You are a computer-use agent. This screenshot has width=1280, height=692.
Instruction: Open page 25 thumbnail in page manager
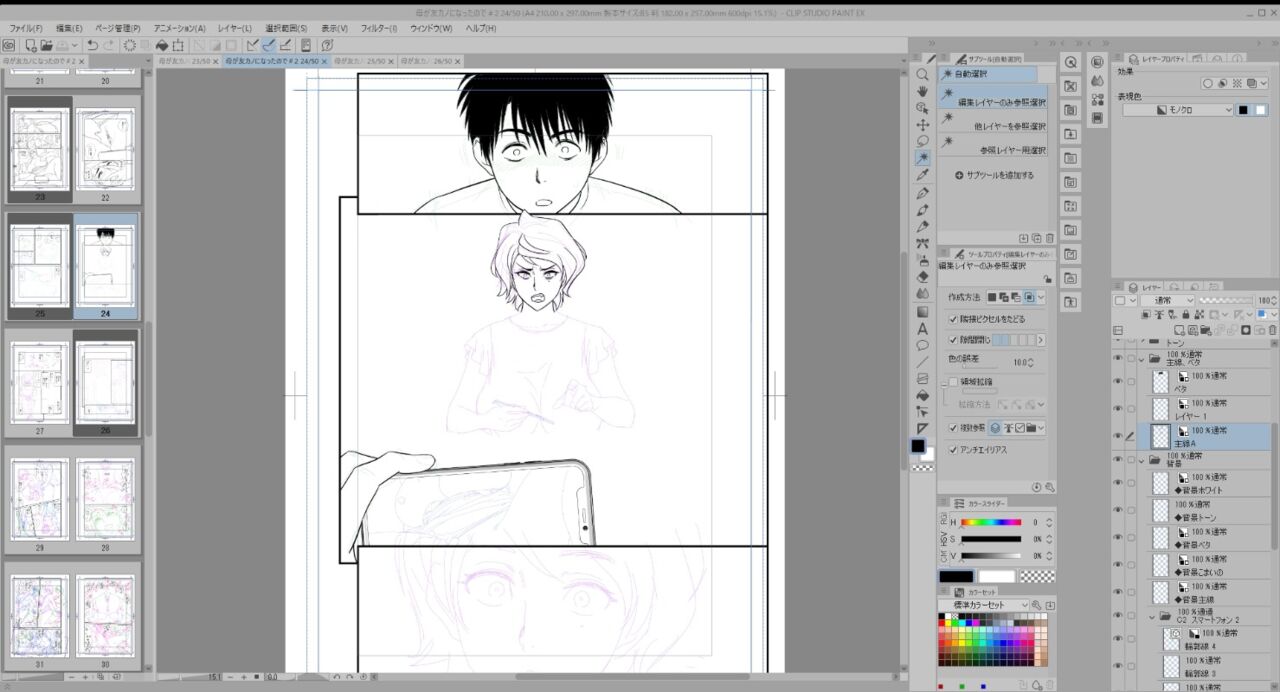40,265
